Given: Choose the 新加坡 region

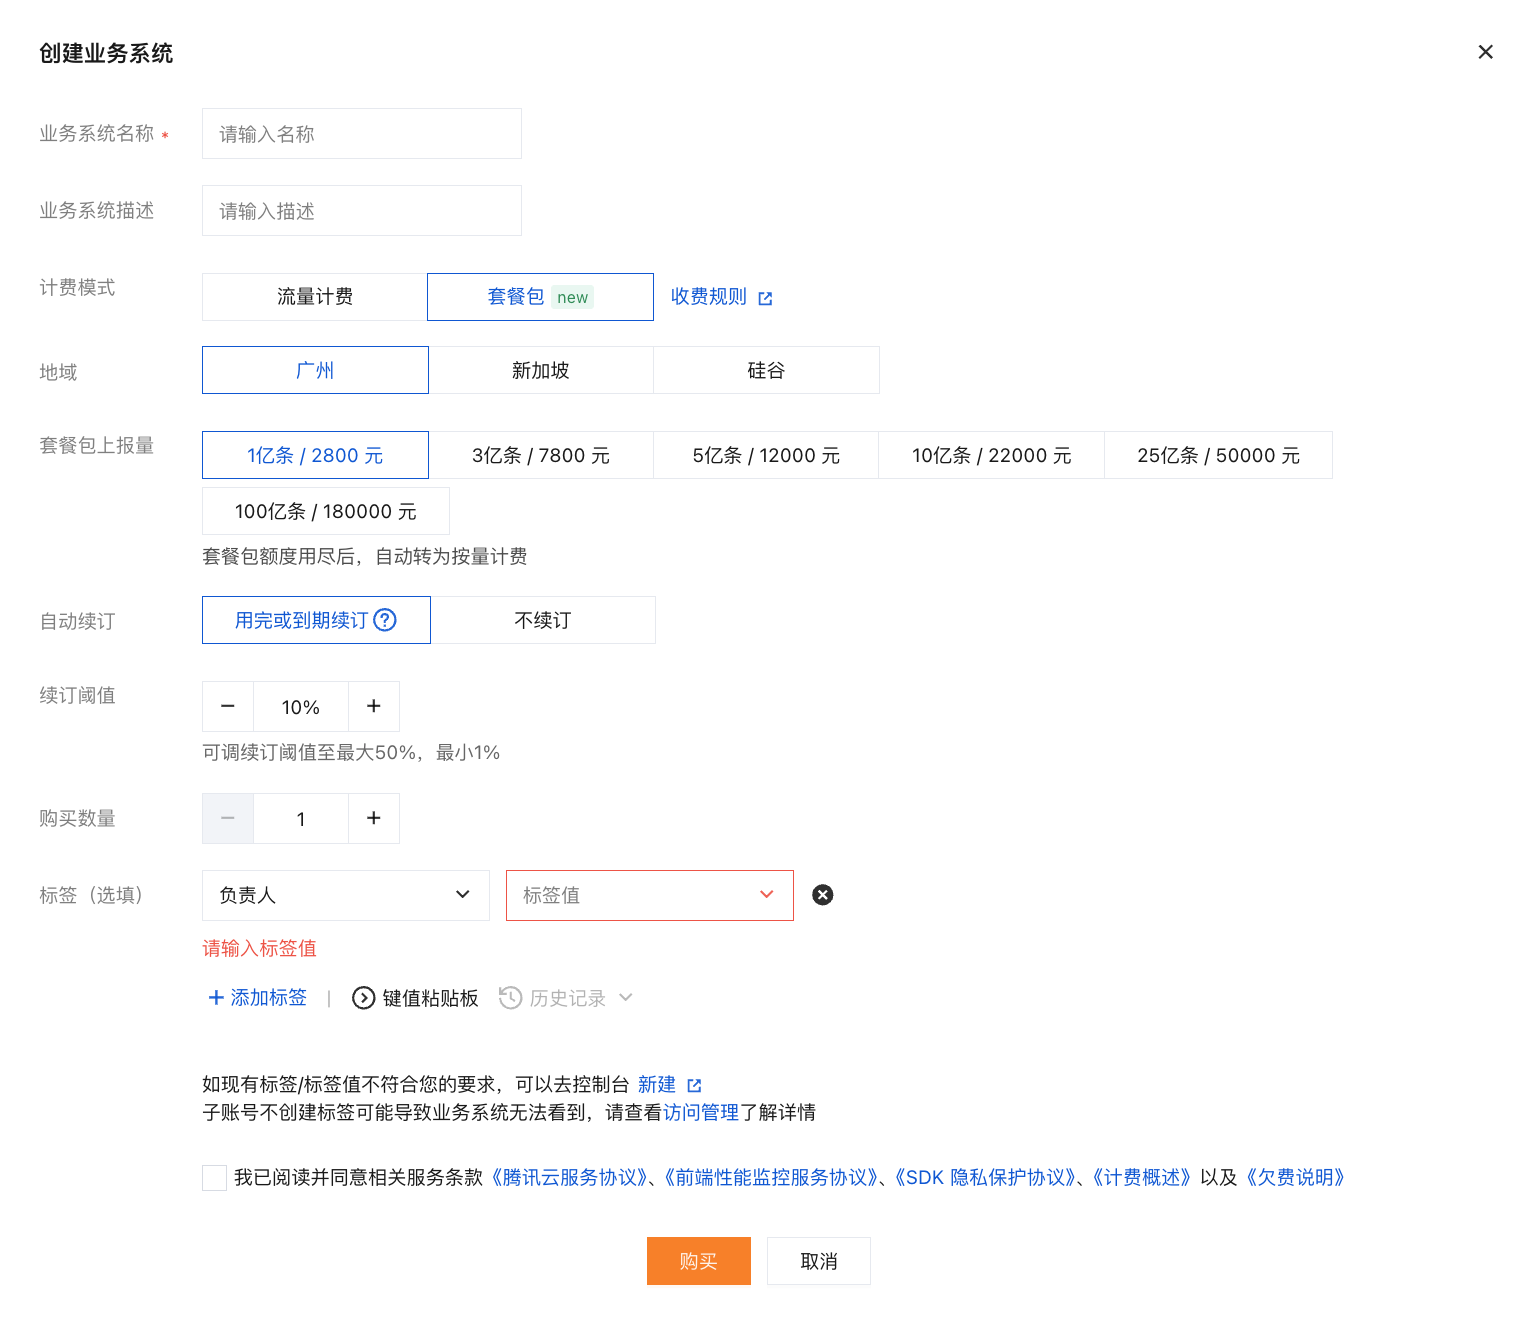Looking at the screenshot, I should [x=541, y=370].
